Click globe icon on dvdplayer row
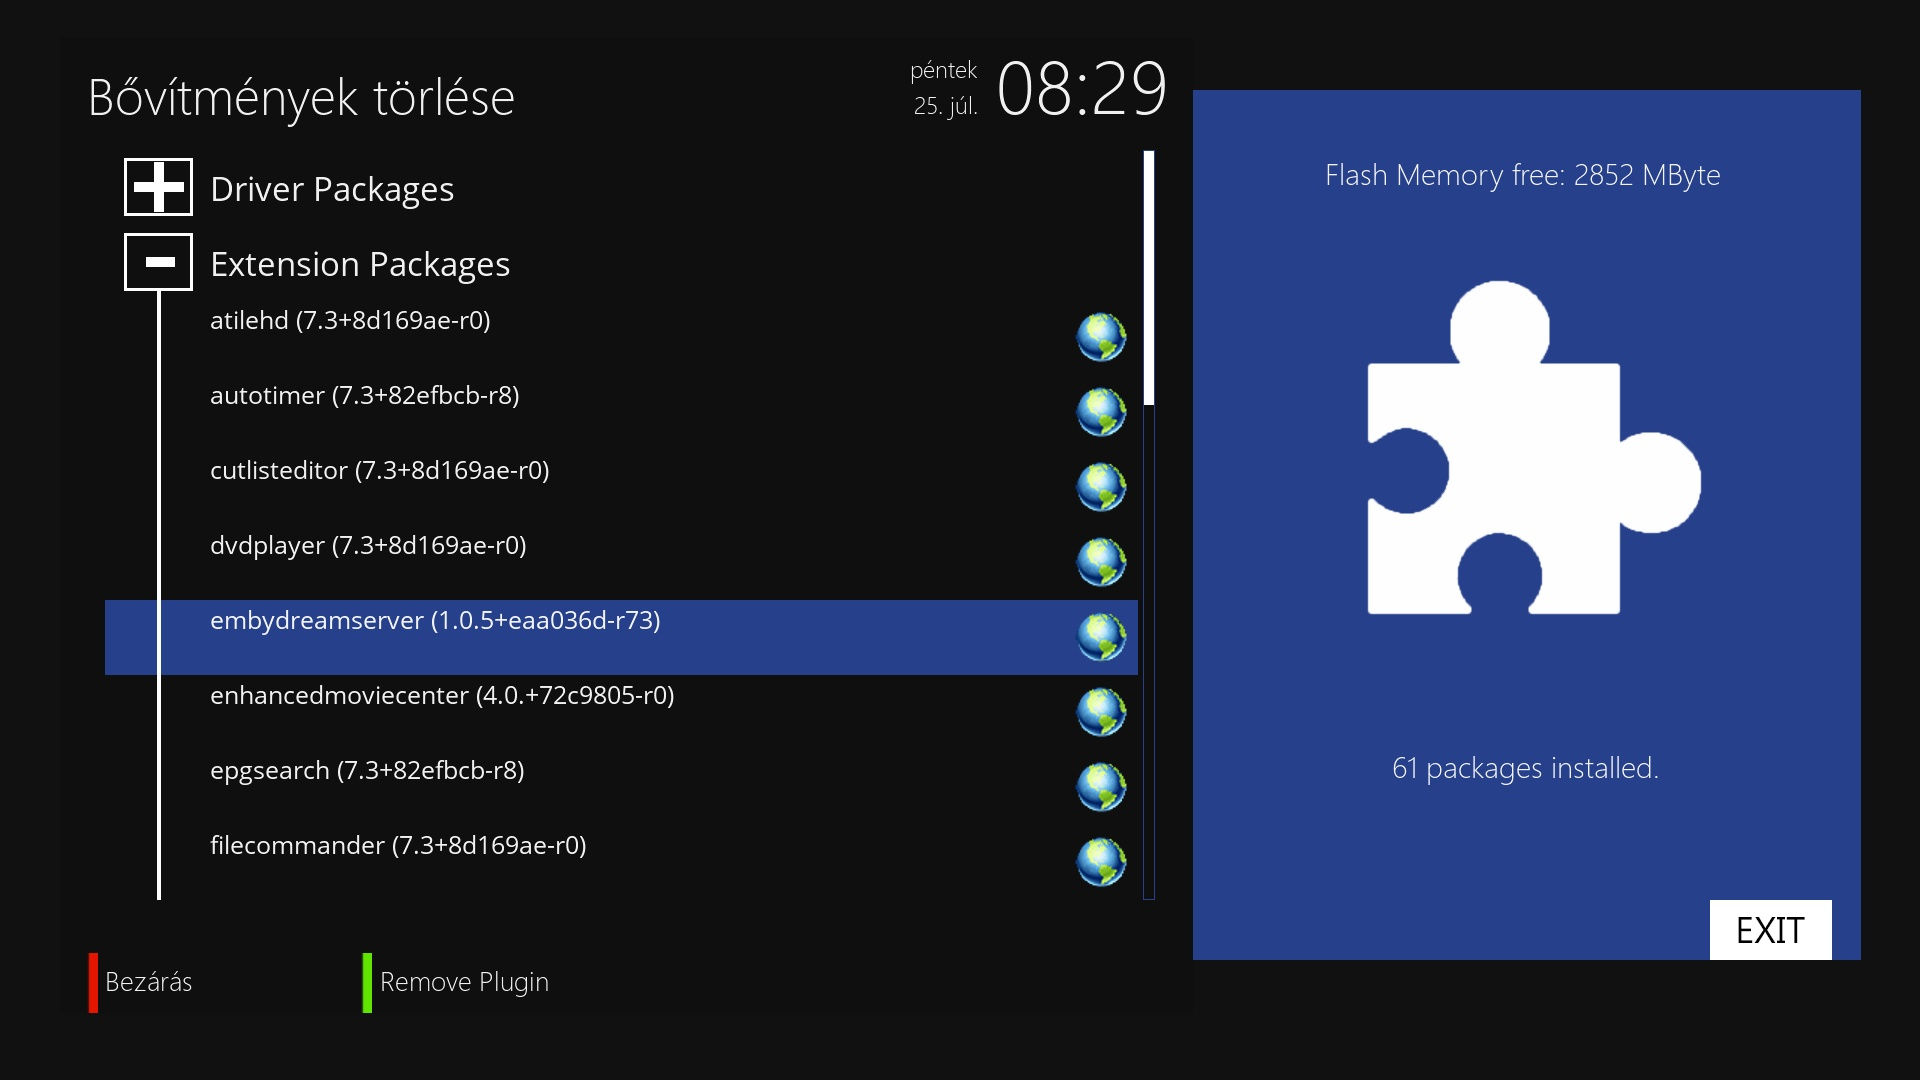 point(1101,562)
